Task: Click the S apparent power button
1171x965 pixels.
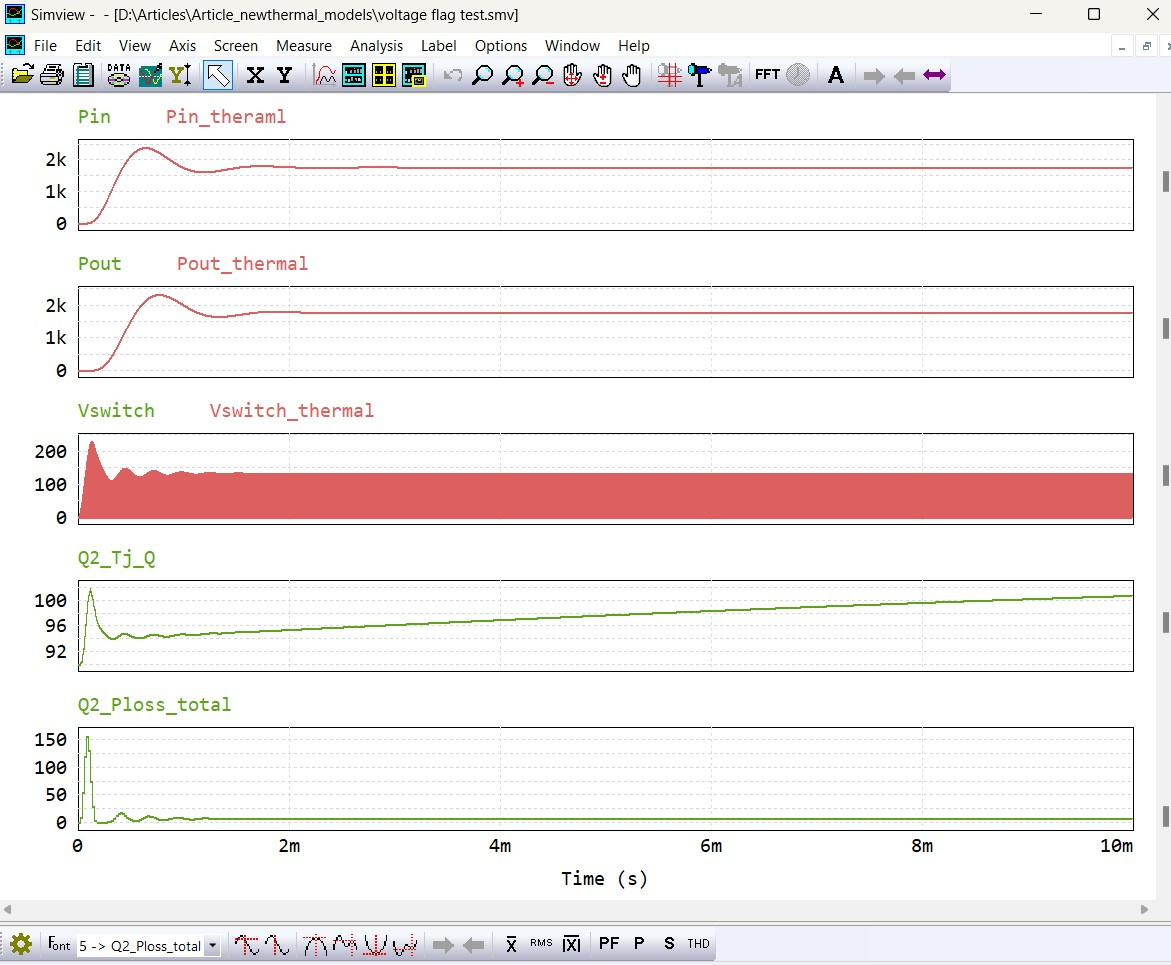Action: coord(669,943)
